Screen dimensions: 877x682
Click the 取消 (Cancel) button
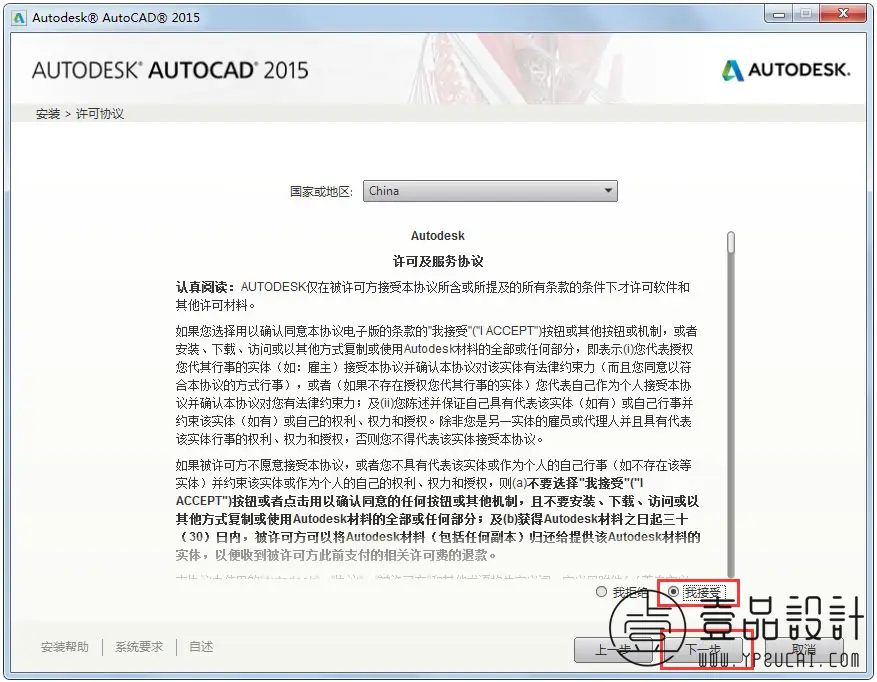pyautogui.click(x=804, y=650)
